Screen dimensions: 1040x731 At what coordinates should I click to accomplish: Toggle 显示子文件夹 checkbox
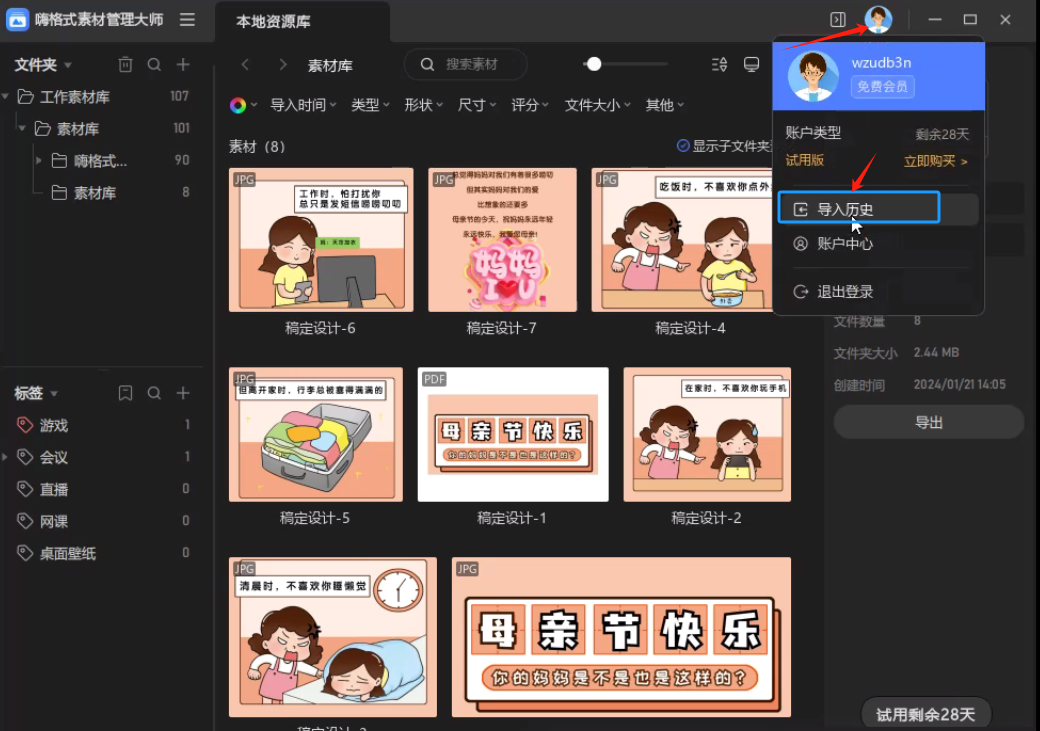click(682, 146)
